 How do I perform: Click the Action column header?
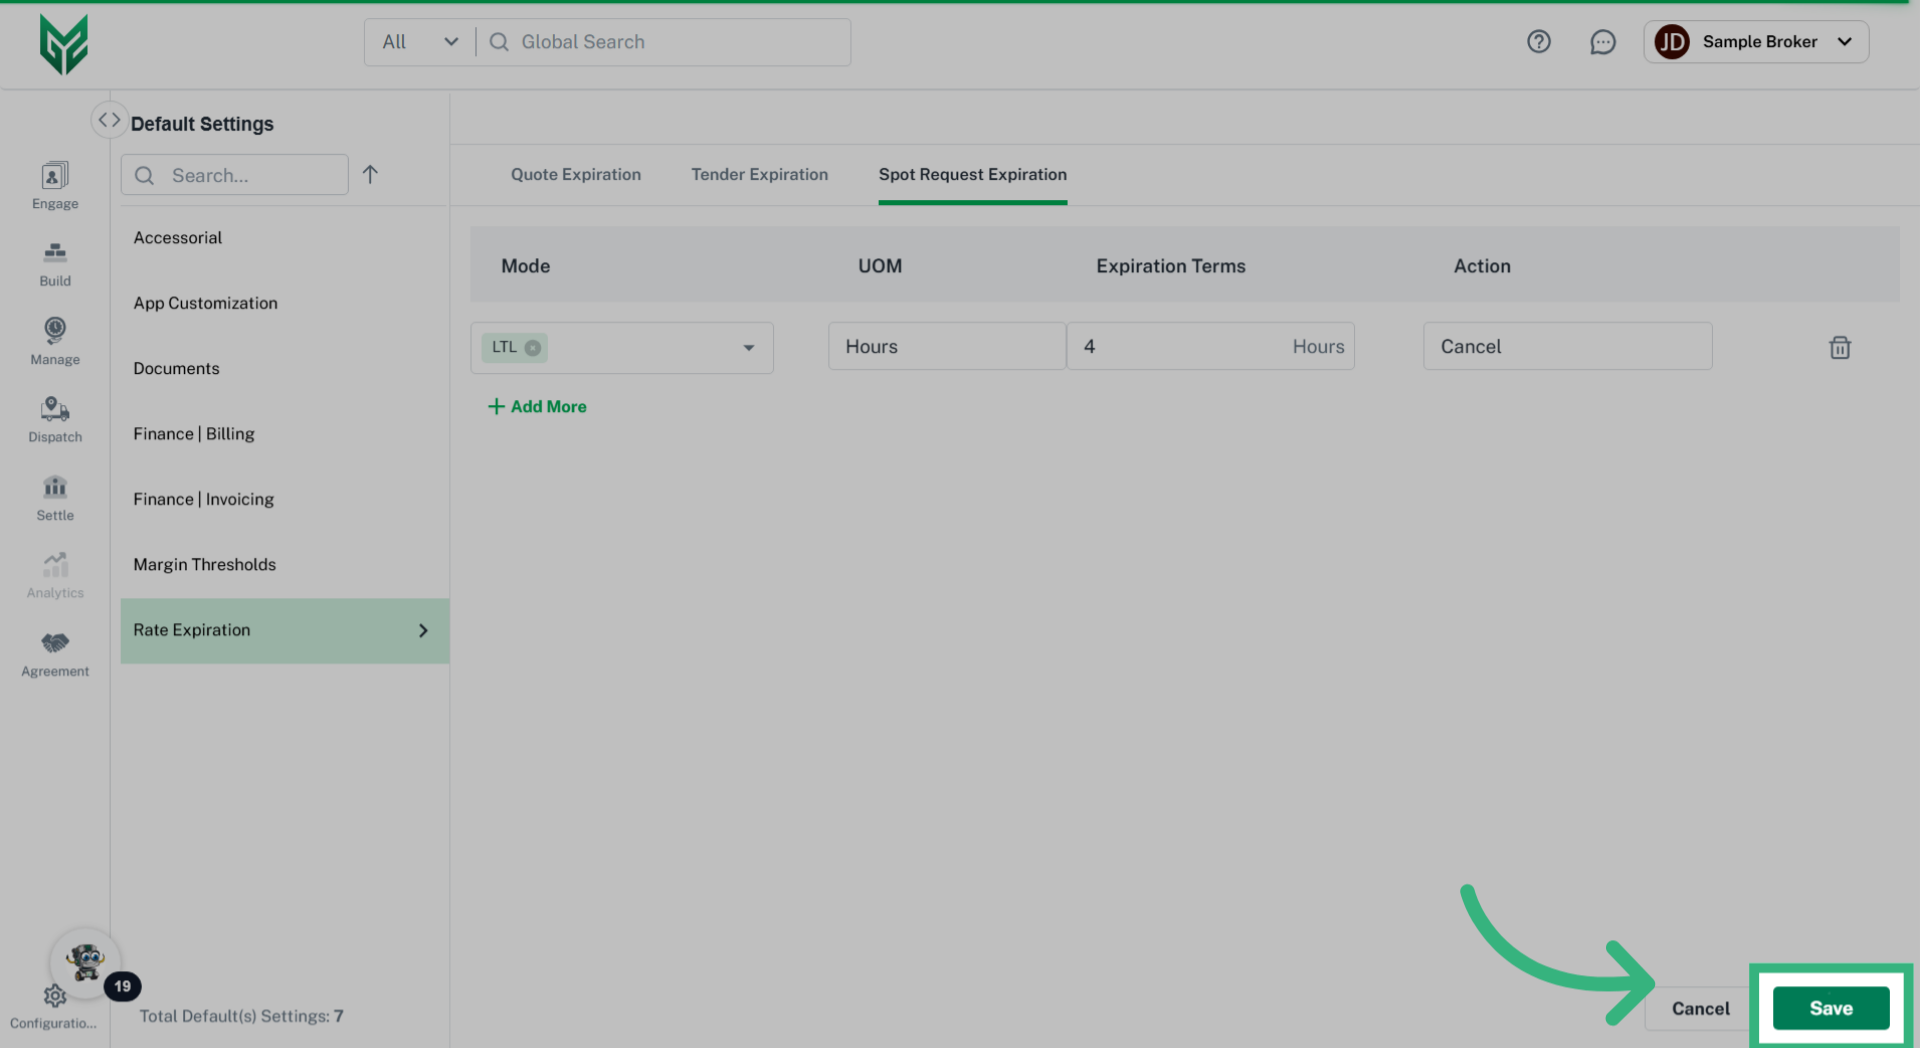1482,266
